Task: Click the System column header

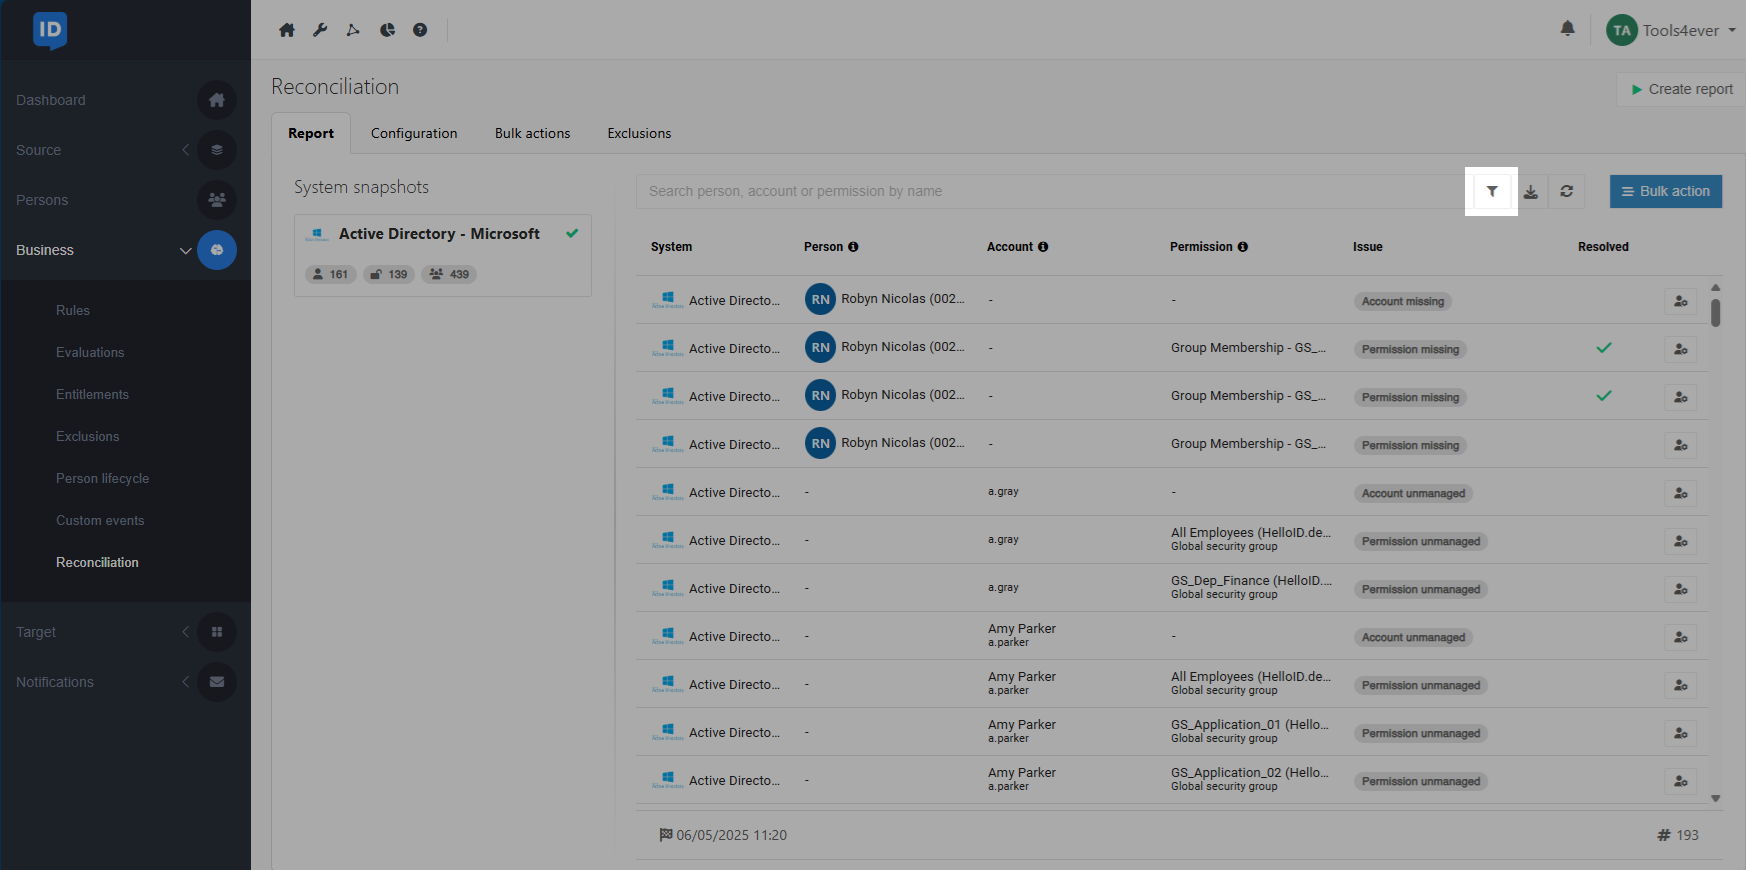Action: click(671, 247)
